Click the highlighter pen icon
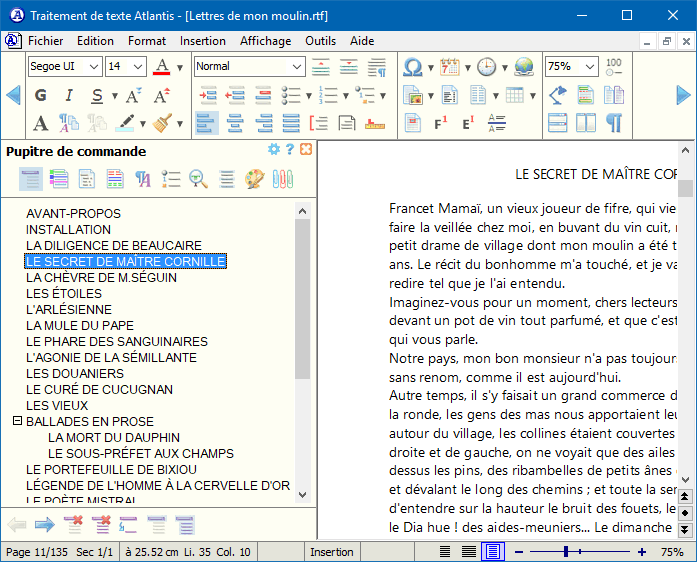The height and width of the screenshot is (562, 697). point(125,123)
